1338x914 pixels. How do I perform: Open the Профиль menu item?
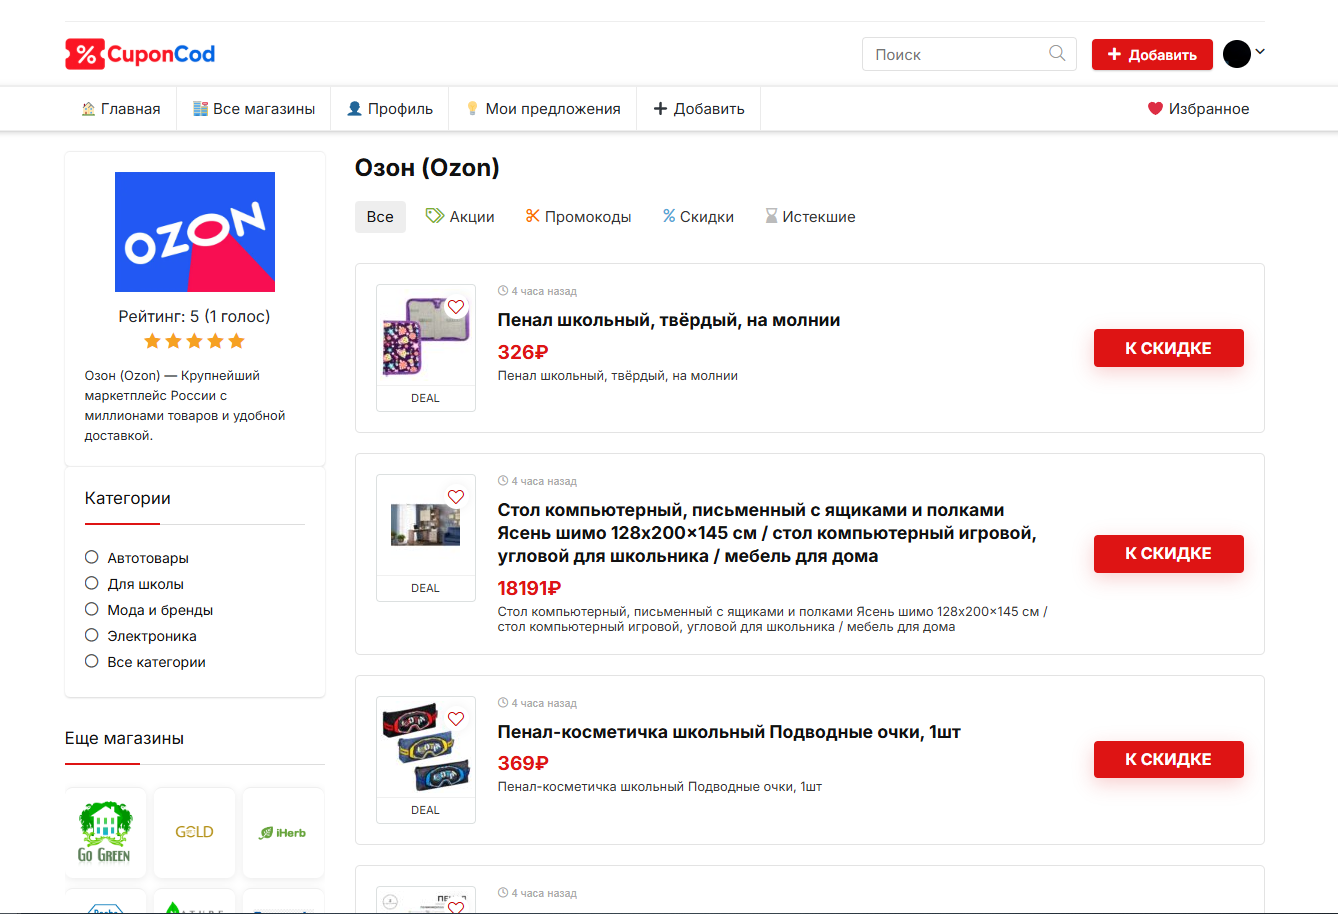(390, 109)
